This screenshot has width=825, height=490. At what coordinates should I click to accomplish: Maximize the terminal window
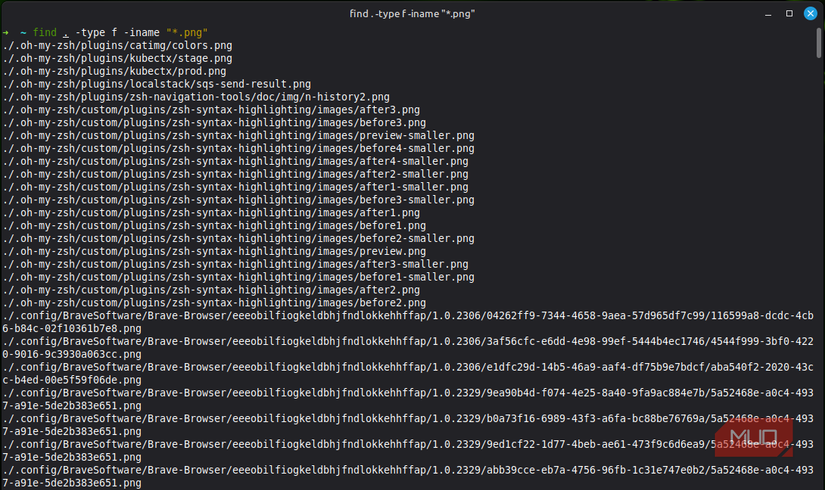789,14
